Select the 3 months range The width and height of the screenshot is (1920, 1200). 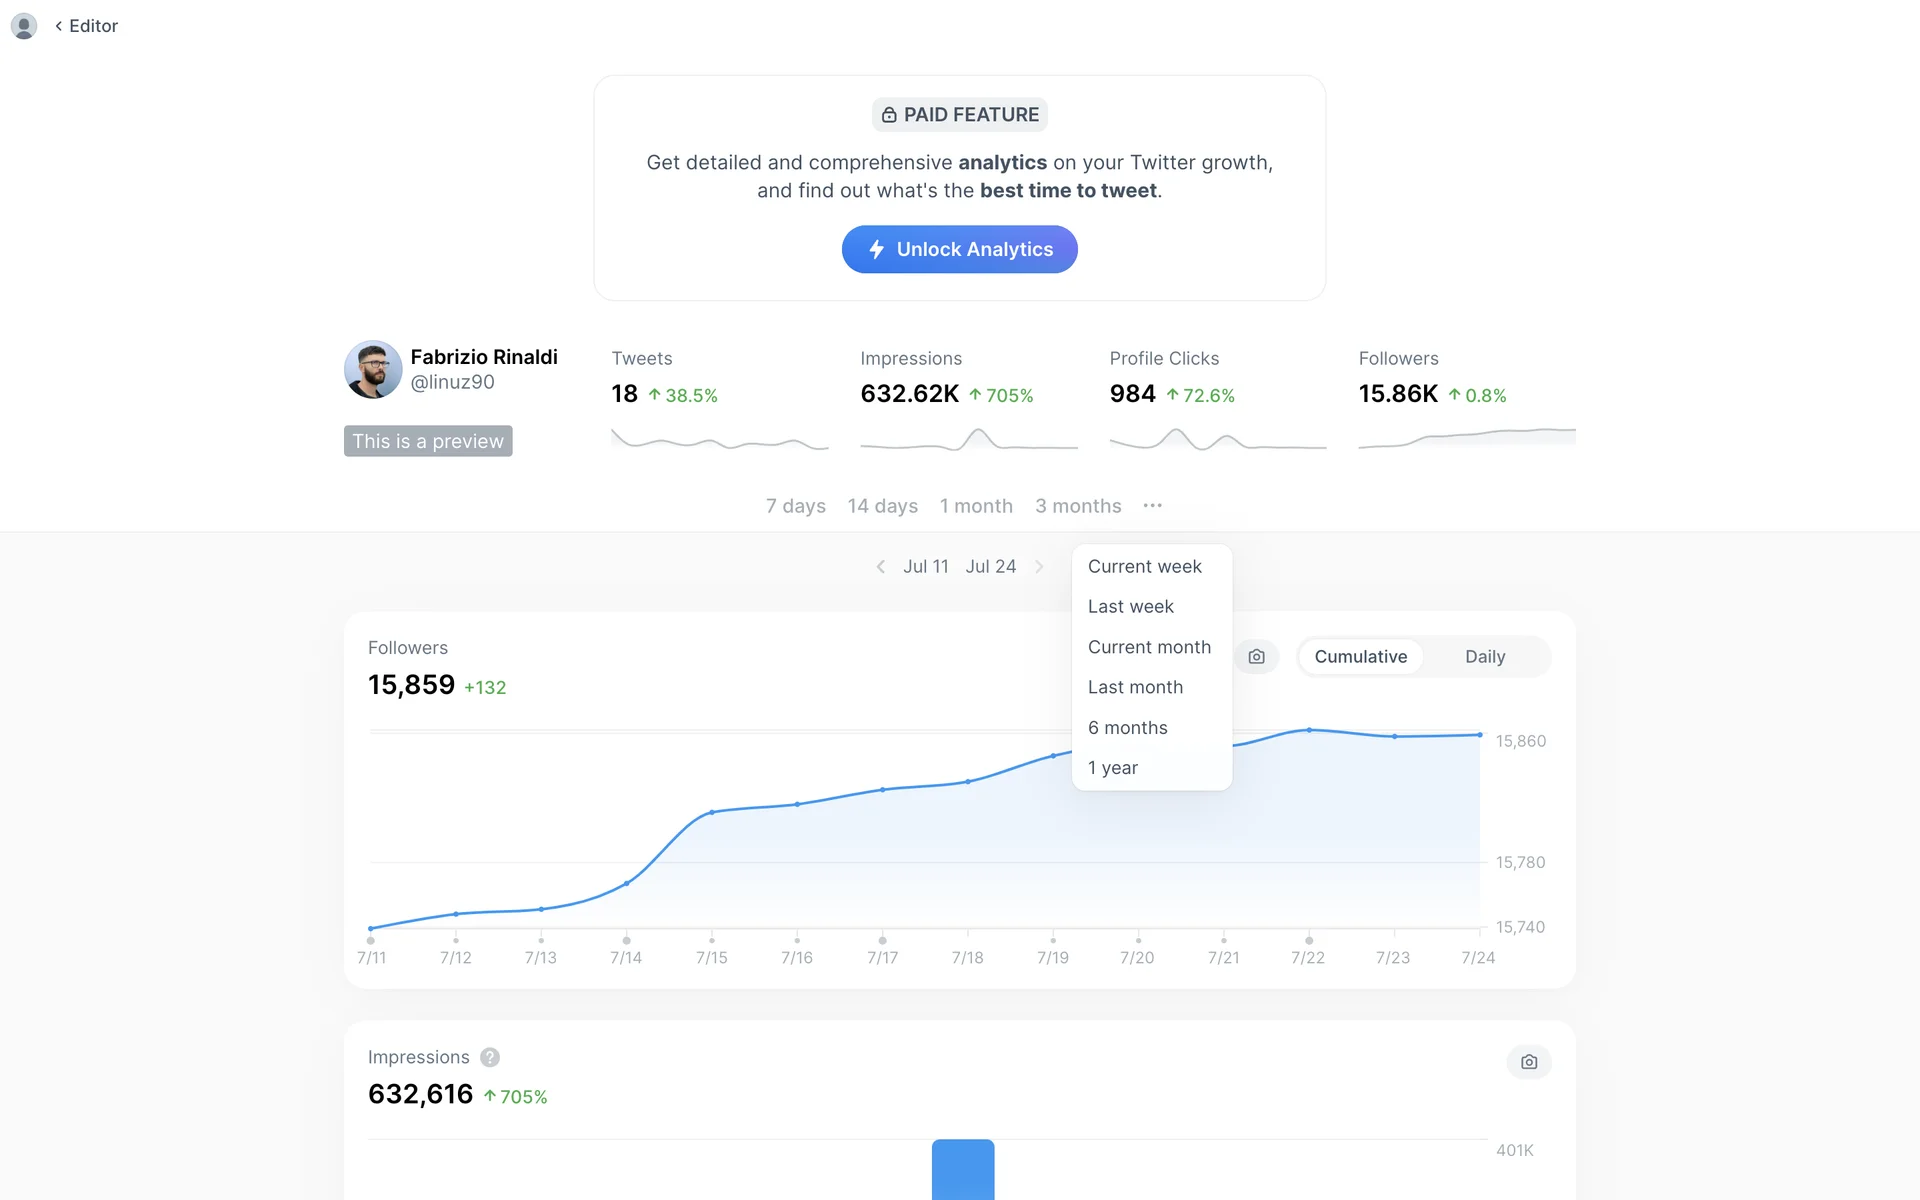(1077, 506)
